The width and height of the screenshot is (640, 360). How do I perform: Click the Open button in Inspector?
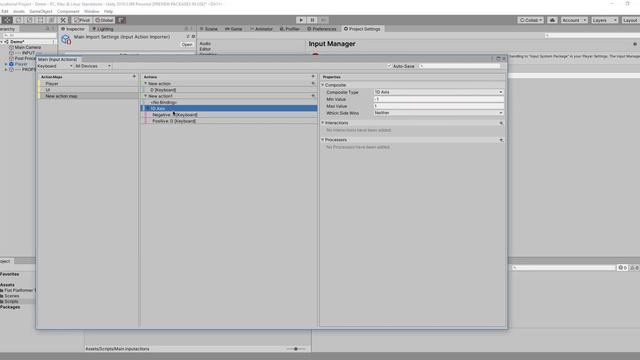click(187, 44)
